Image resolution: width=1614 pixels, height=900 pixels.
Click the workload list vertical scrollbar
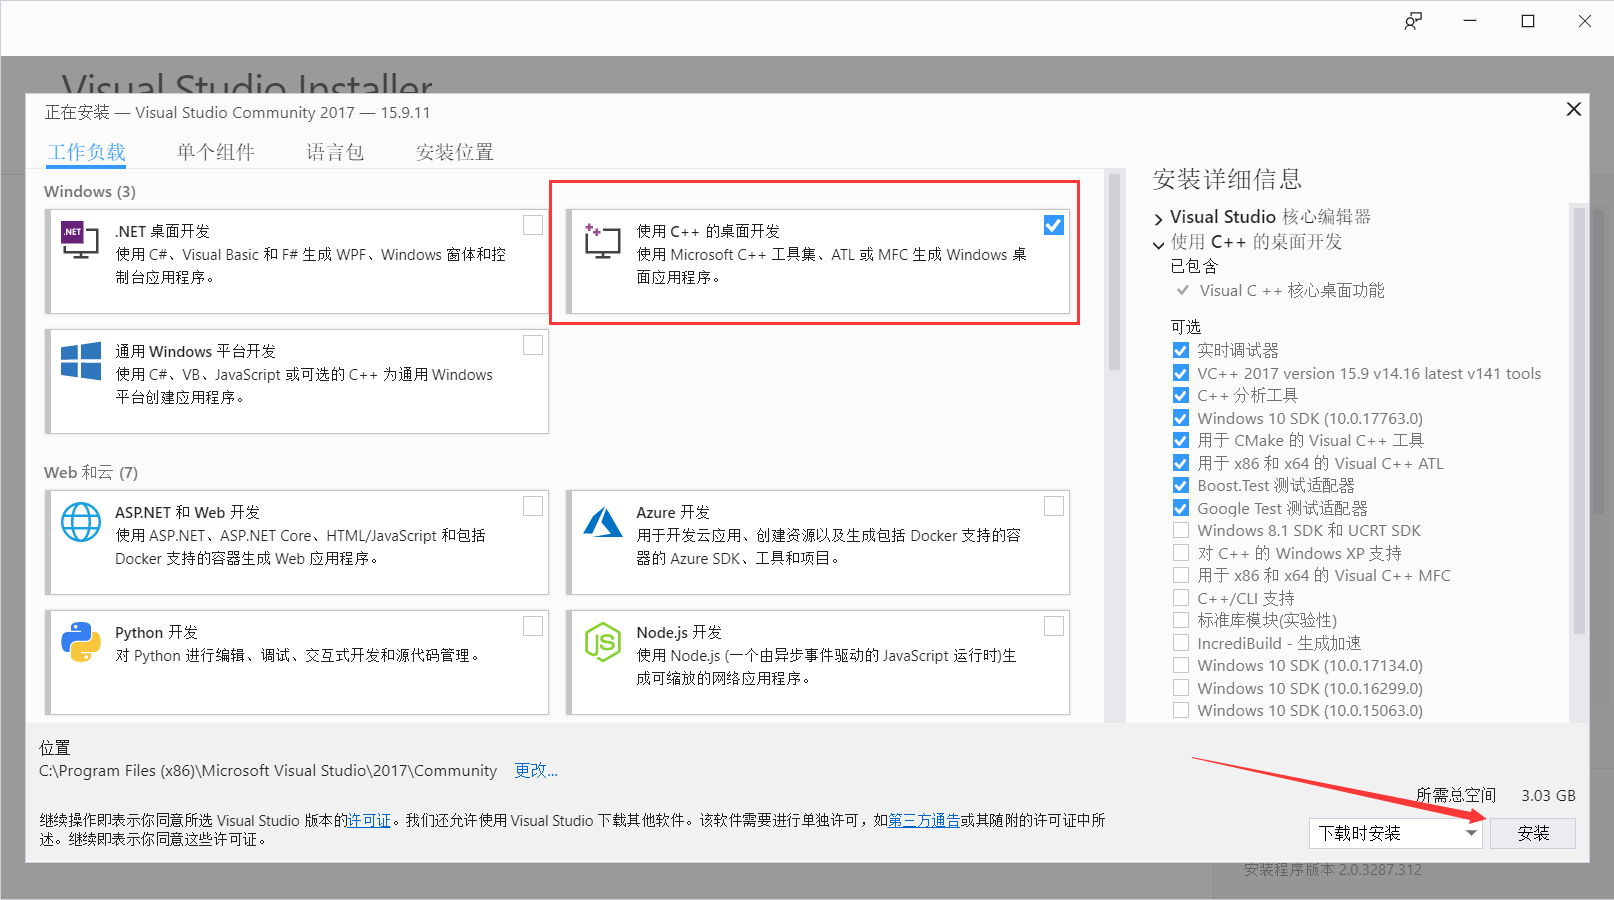pyautogui.click(x=1113, y=270)
